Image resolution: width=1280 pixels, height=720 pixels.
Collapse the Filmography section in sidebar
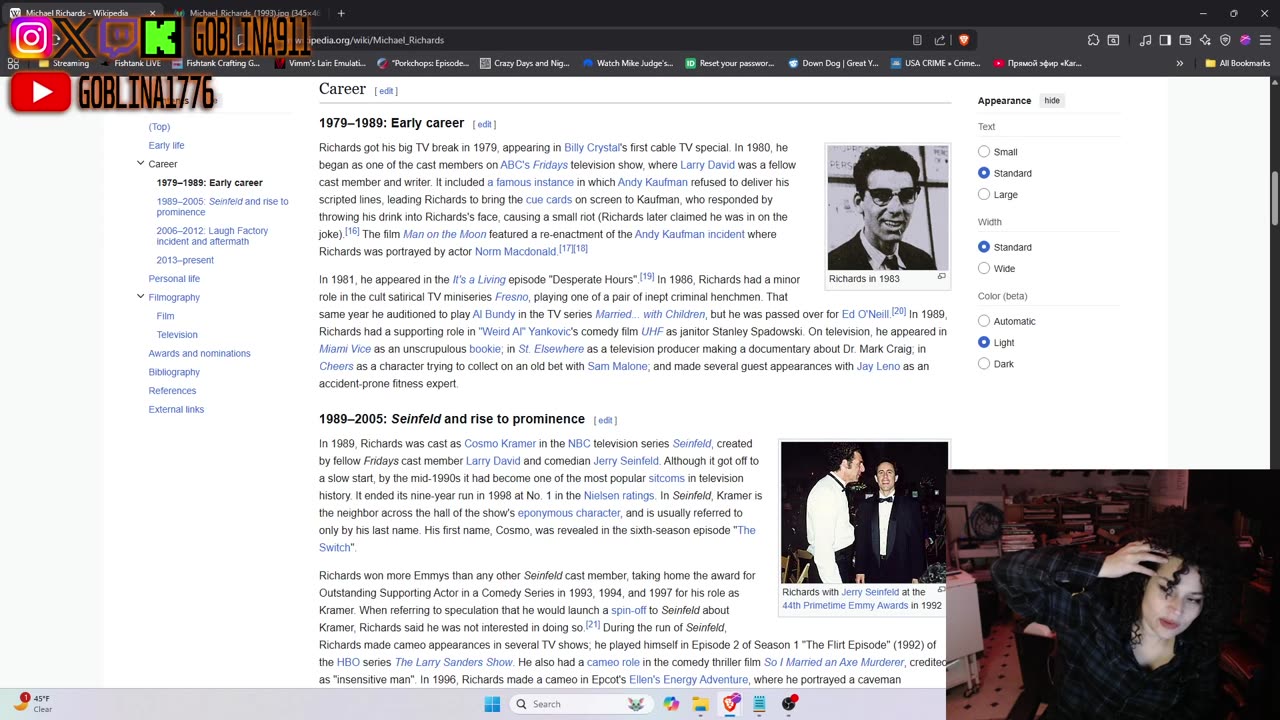tap(140, 297)
